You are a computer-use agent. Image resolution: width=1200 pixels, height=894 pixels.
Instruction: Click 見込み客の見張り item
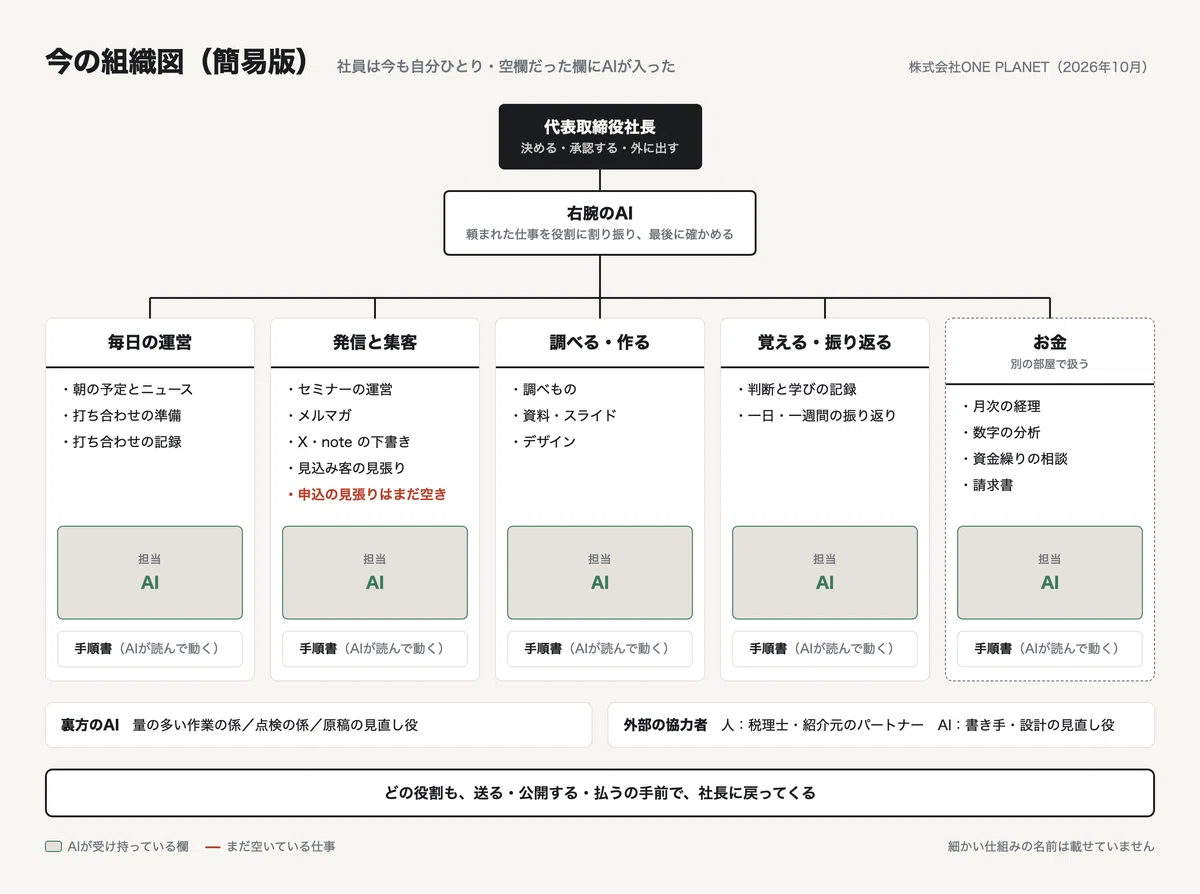coord(345,468)
